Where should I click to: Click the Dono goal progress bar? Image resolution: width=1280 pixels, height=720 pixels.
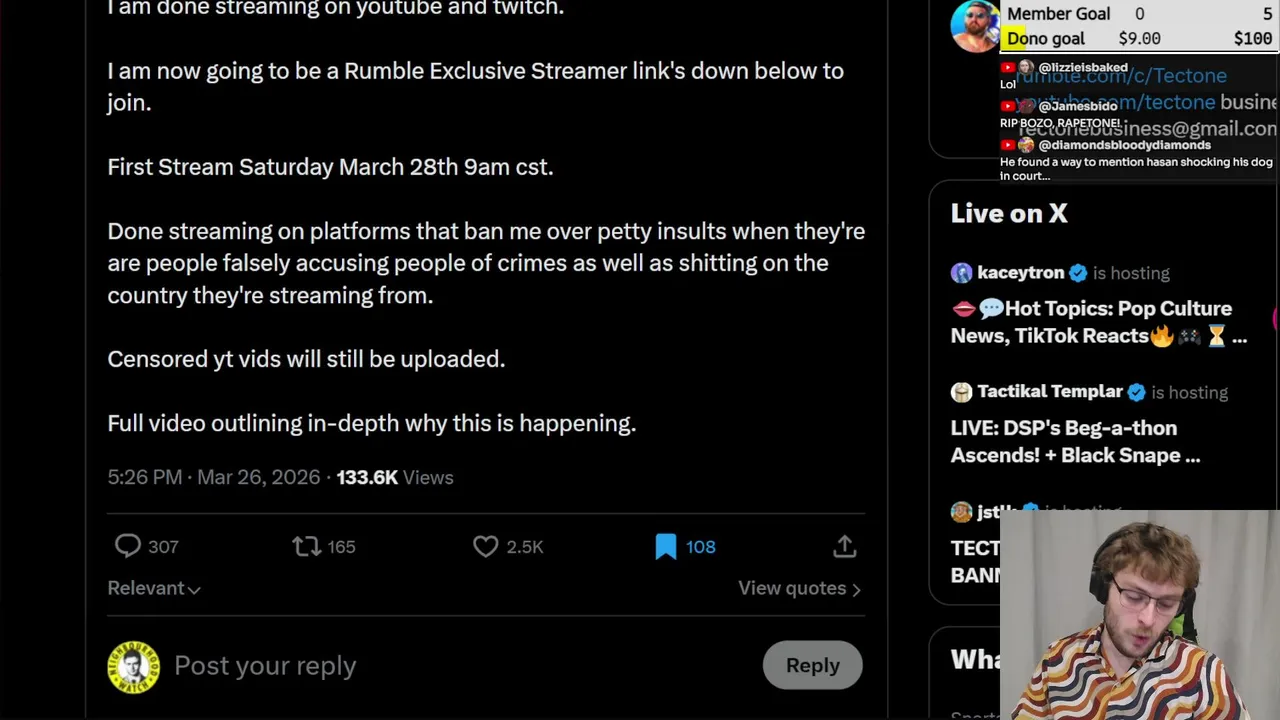click(x=1139, y=39)
